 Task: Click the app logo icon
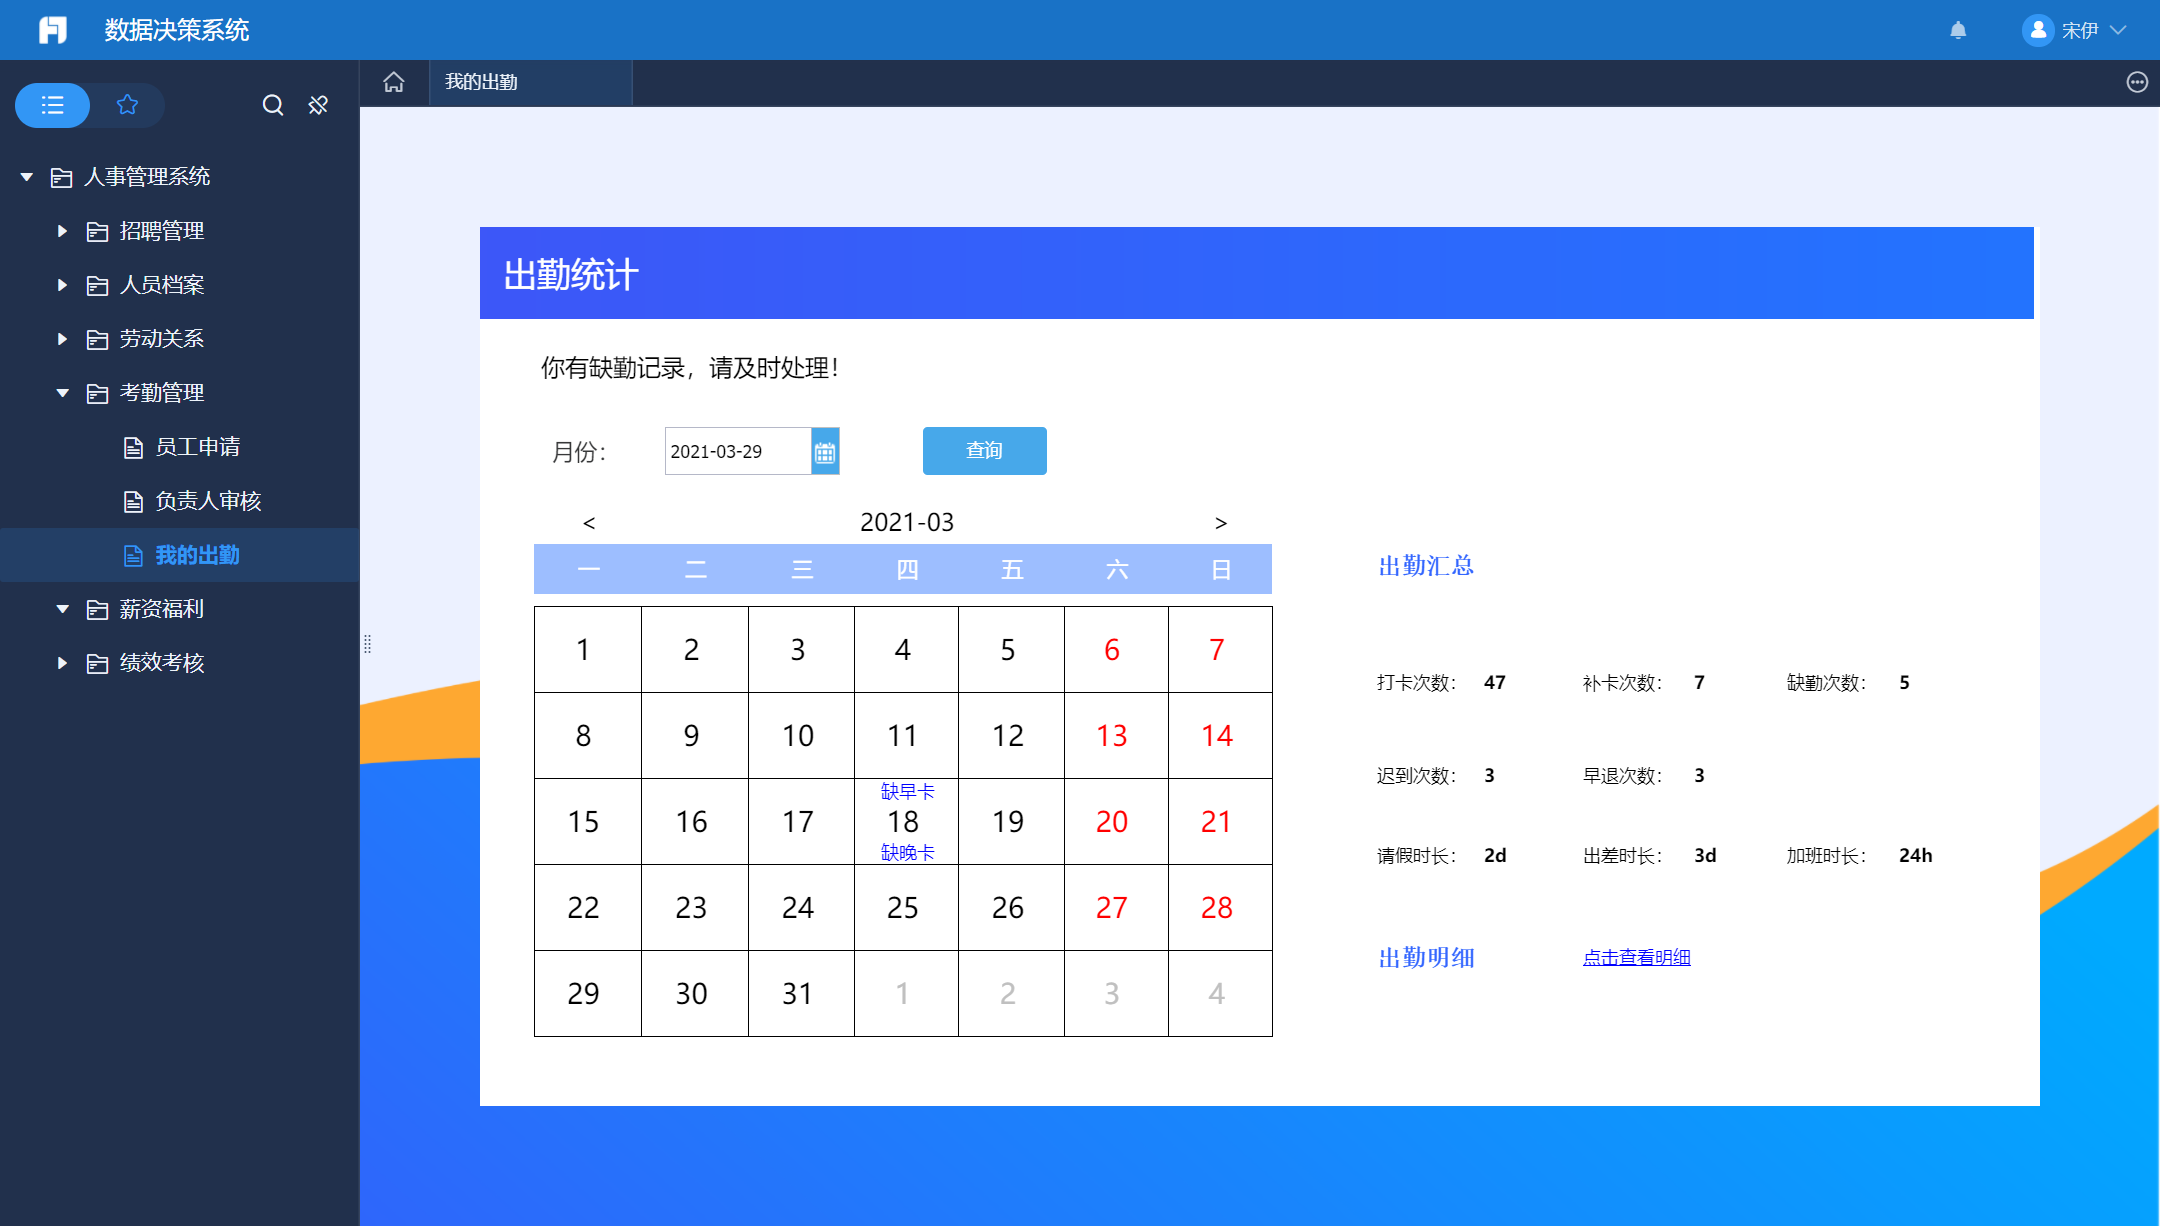[x=53, y=30]
